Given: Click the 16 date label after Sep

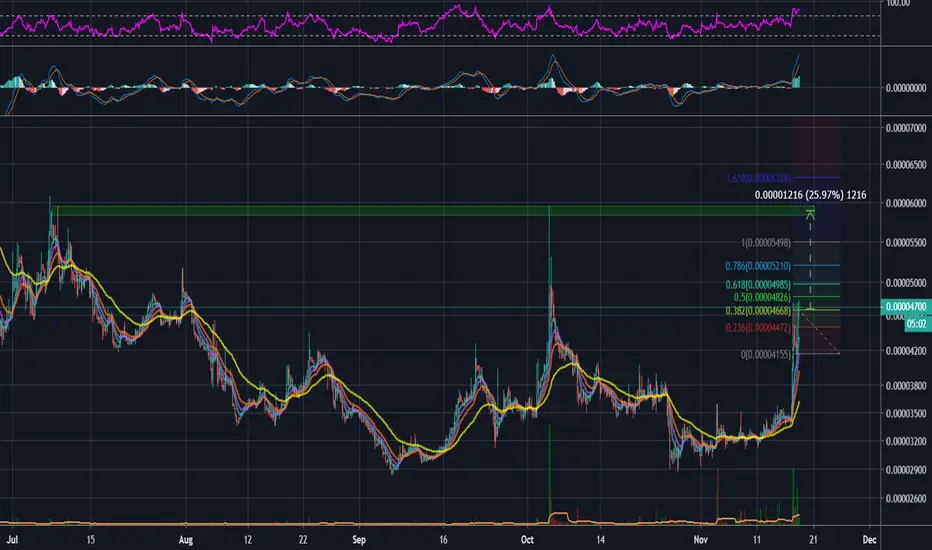Looking at the screenshot, I should click(443, 540).
